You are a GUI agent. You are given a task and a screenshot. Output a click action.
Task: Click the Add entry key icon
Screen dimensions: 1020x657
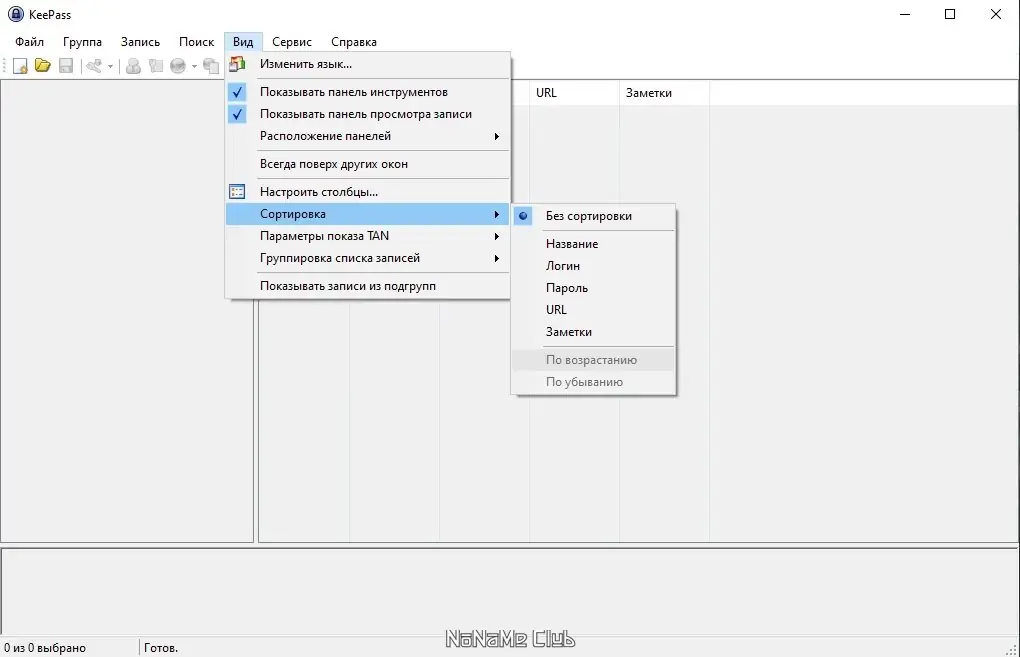pos(94,66)
